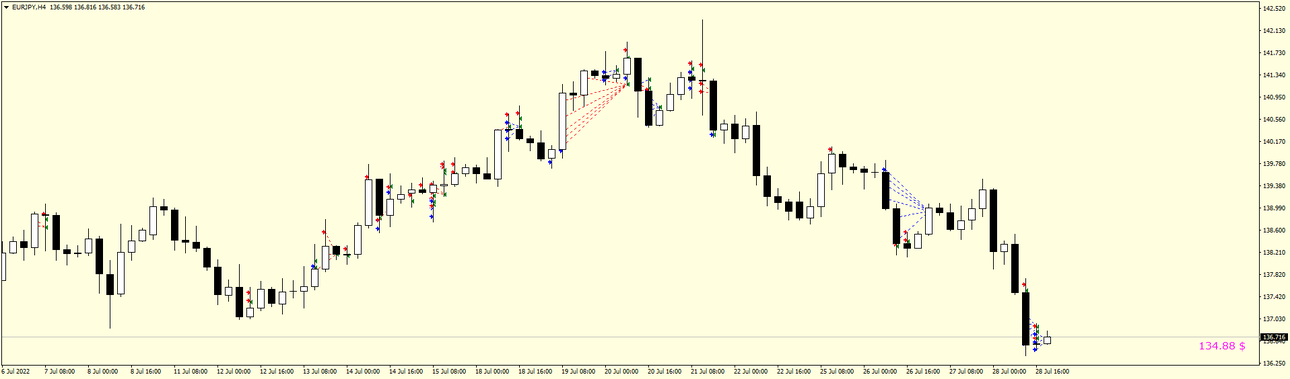Click the current price tag 136.716

(1274, 337)
